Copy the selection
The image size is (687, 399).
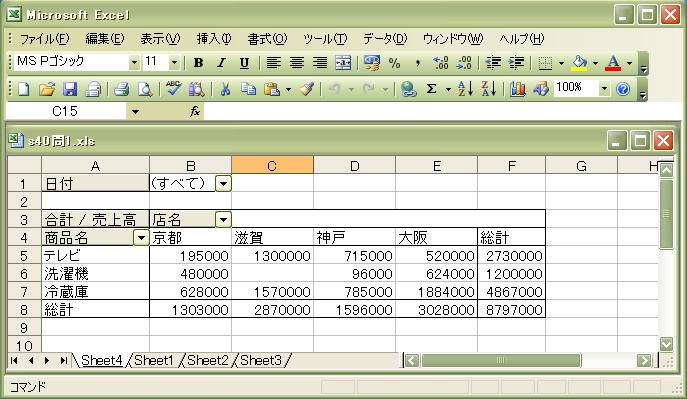click(x=248, y=89)
